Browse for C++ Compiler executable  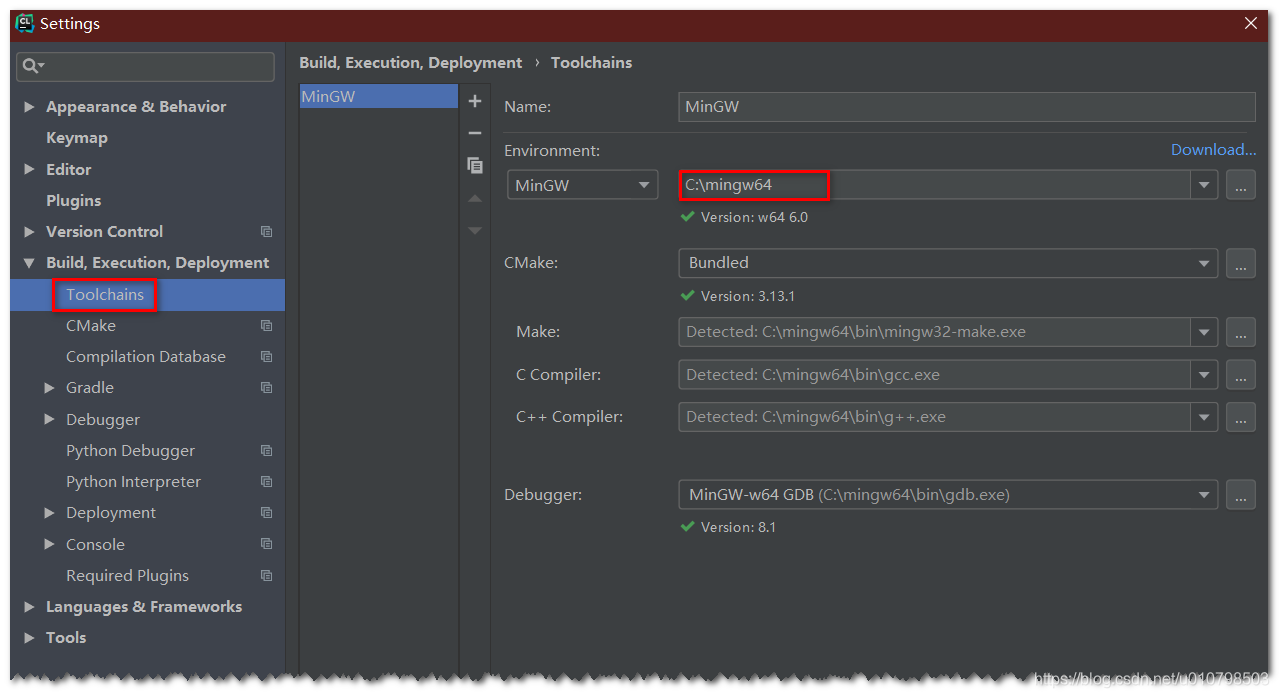(x=1240, y=417)
